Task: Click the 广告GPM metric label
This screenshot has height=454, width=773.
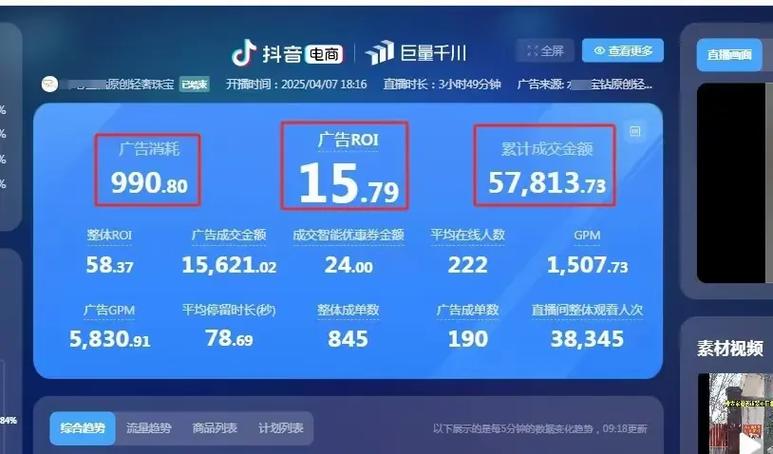Action: [109, 310]
